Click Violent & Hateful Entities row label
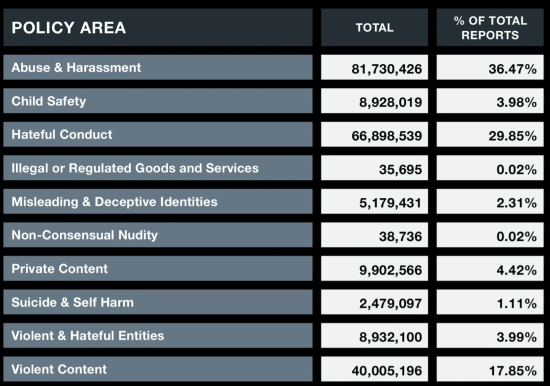Viewport: 550px width, 386px height. [x=158, y=335]
